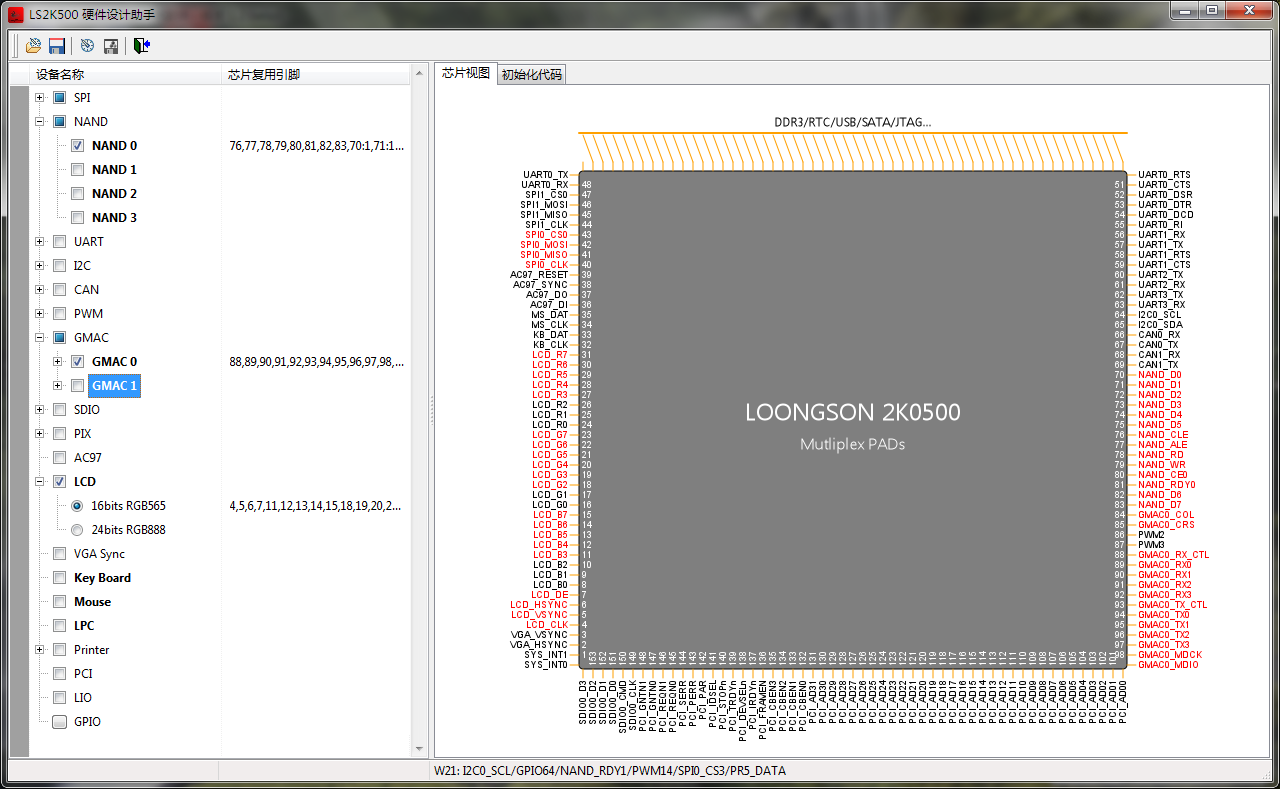Open the 初始化代码 tab

pos(532,75)
